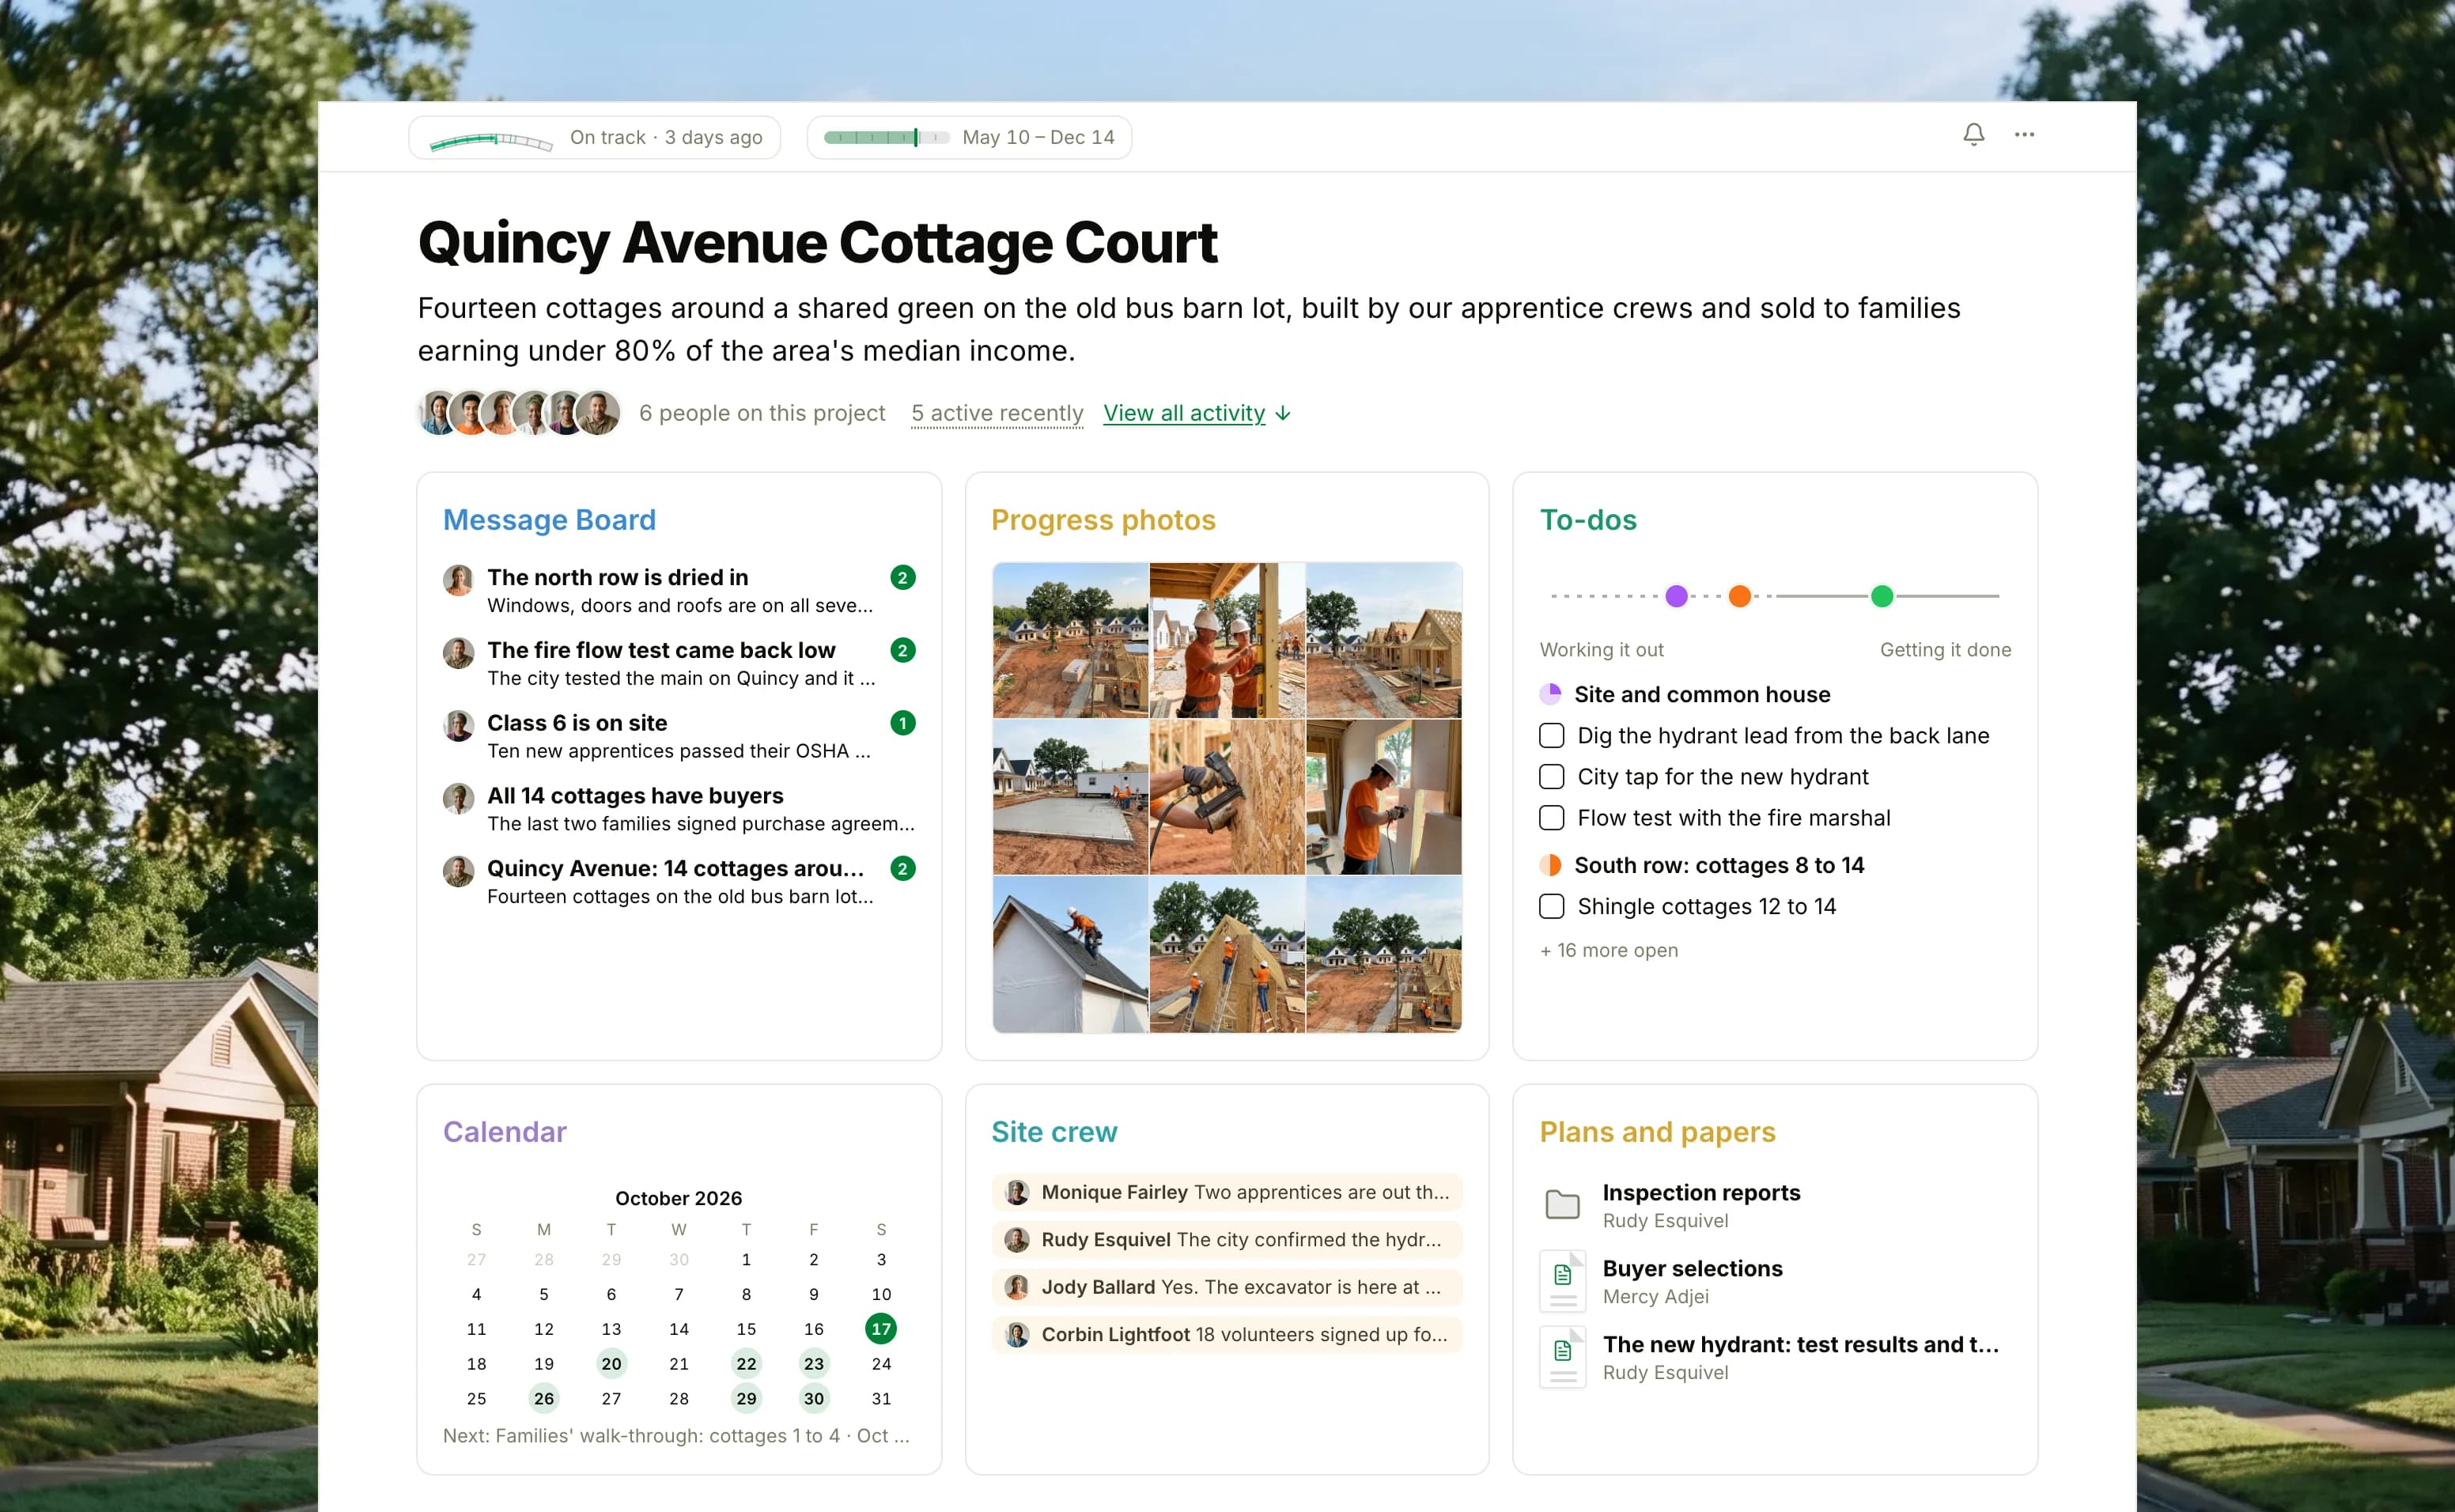Screen dimensions: 2455x1512
Task: Open Next: Families' walk-through event line
Action: [x=677, y=1436]
